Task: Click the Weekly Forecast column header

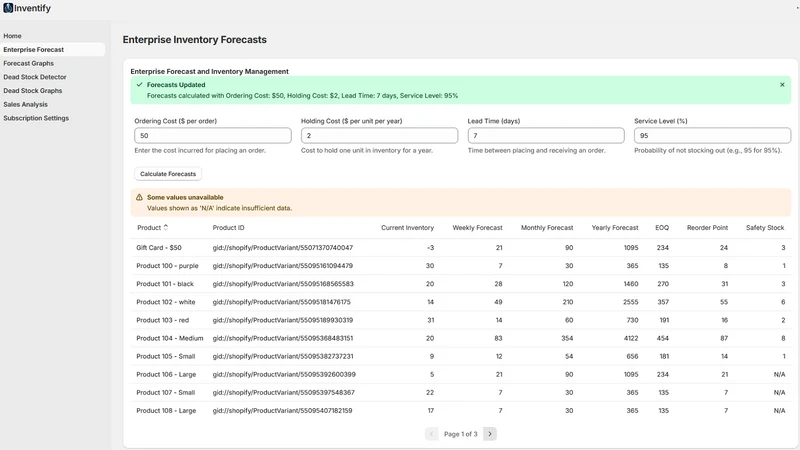Action: tap(477, 228)
